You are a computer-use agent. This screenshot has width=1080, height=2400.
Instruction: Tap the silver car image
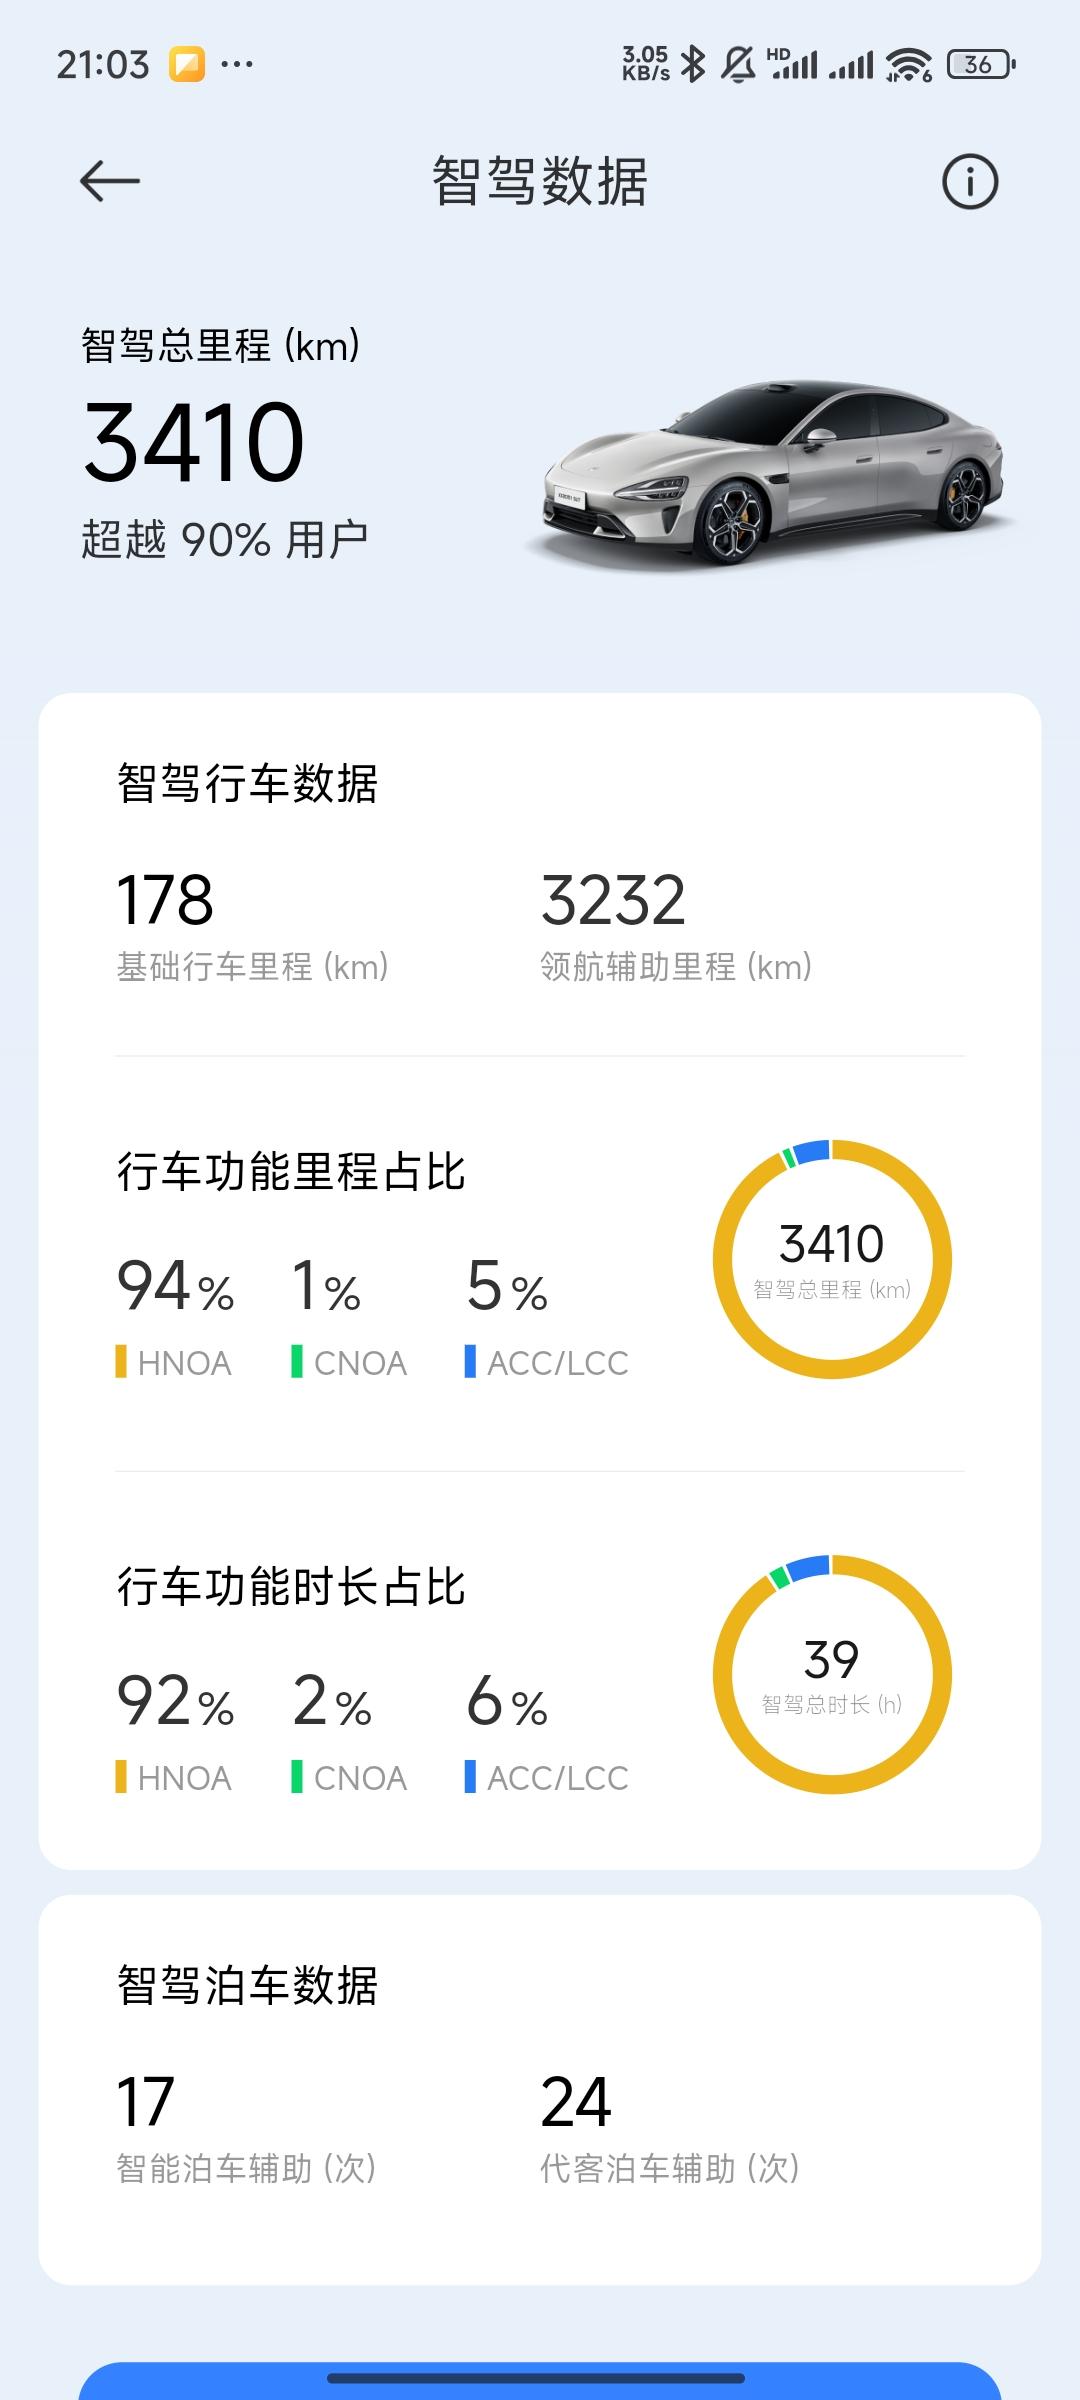[770, 470]
